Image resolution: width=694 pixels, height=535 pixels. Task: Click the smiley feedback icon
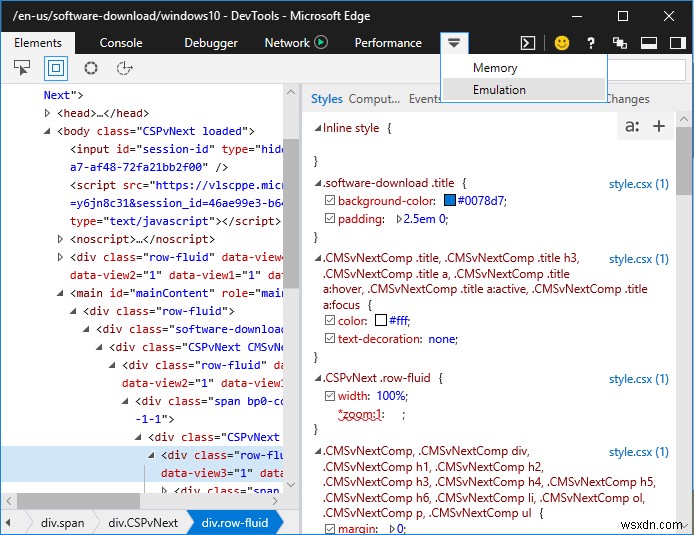[562, 43]
